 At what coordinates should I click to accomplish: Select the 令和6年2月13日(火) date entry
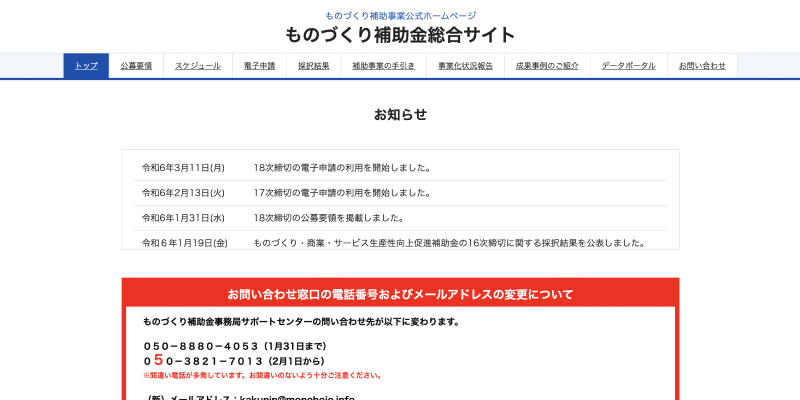coord(183,193)
